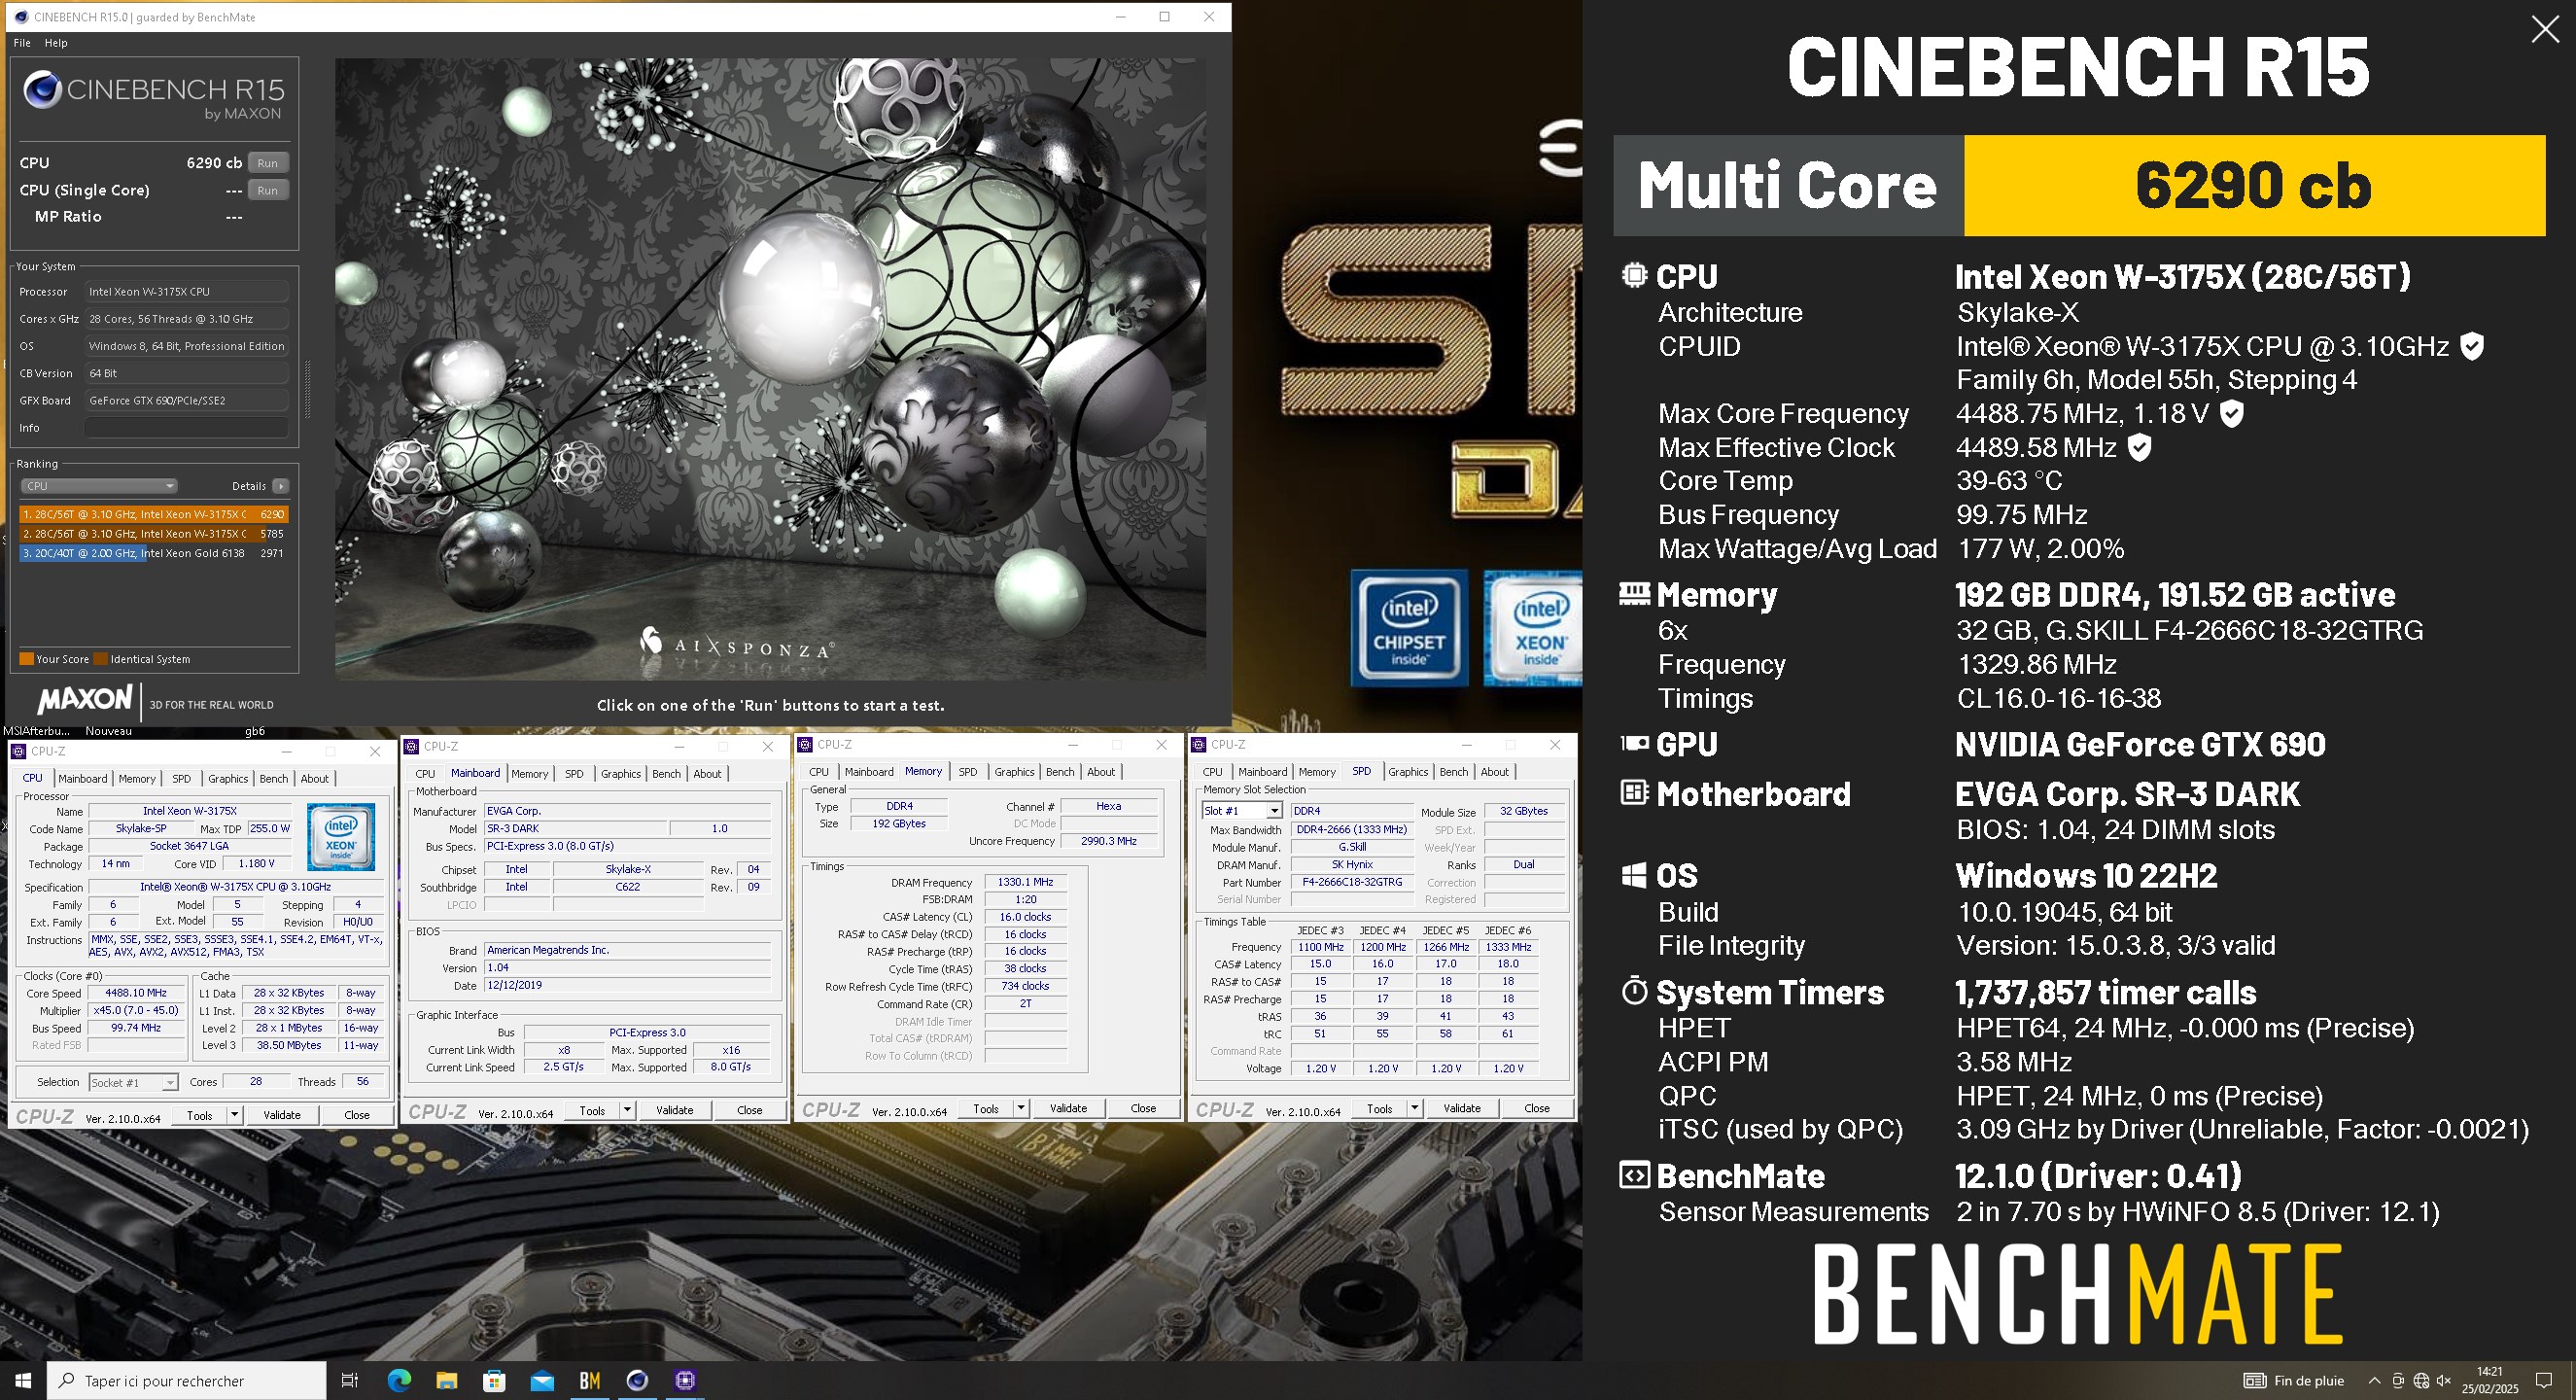Click Close button in fourth CPU-Z window
Viewport: 2576px width, 1400px height.
click(1537, 1108)
